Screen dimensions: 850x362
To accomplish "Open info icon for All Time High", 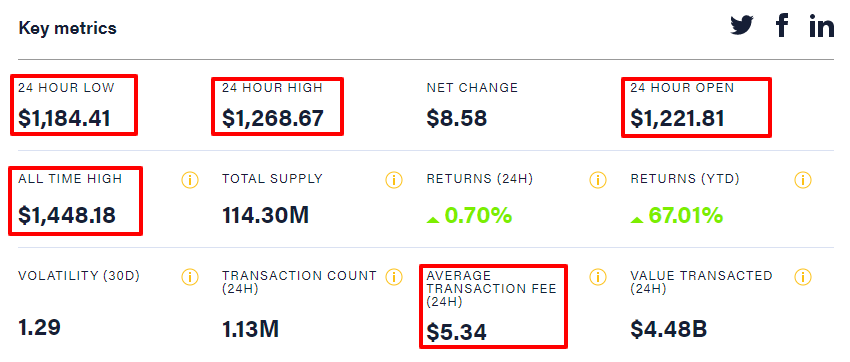I will [190, 180].
